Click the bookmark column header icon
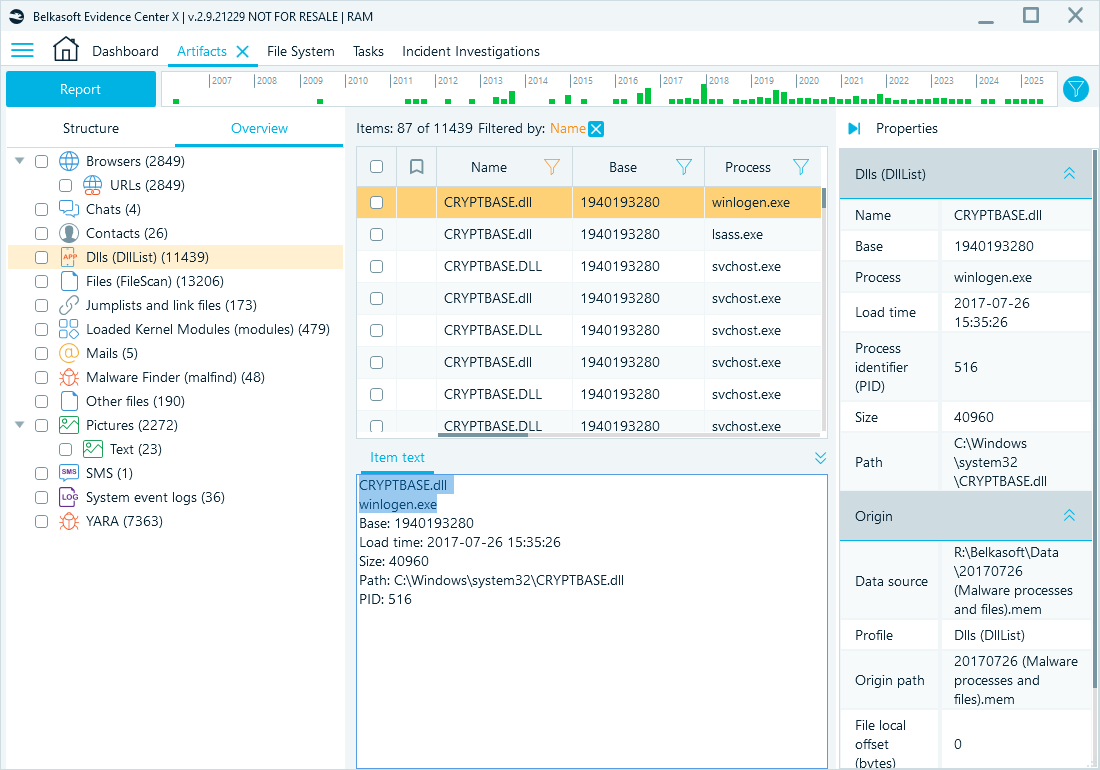 (x=416, y=166)
